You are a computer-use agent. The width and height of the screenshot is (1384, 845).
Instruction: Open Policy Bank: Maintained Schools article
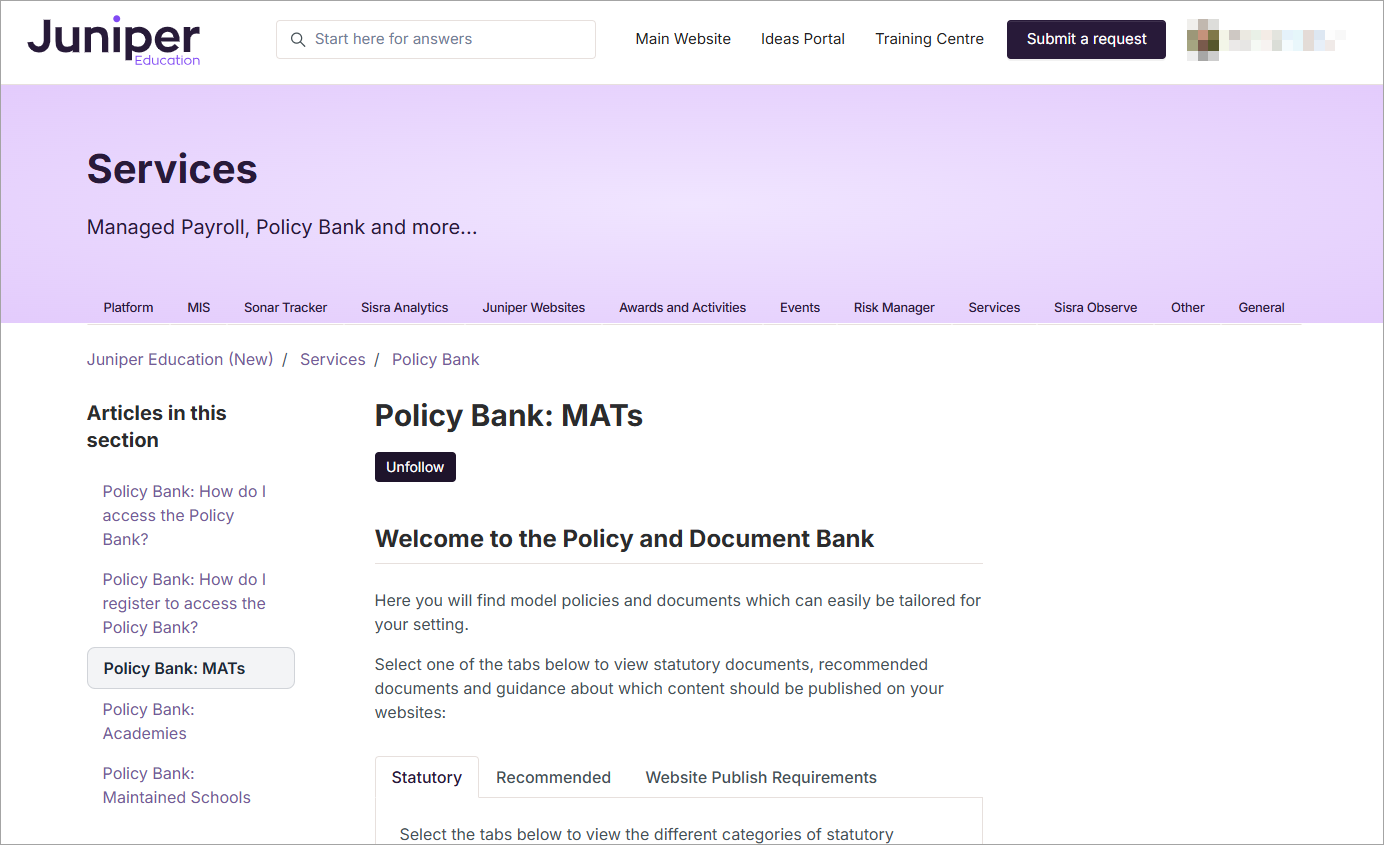pyautogui.click(x=177, y=785)
